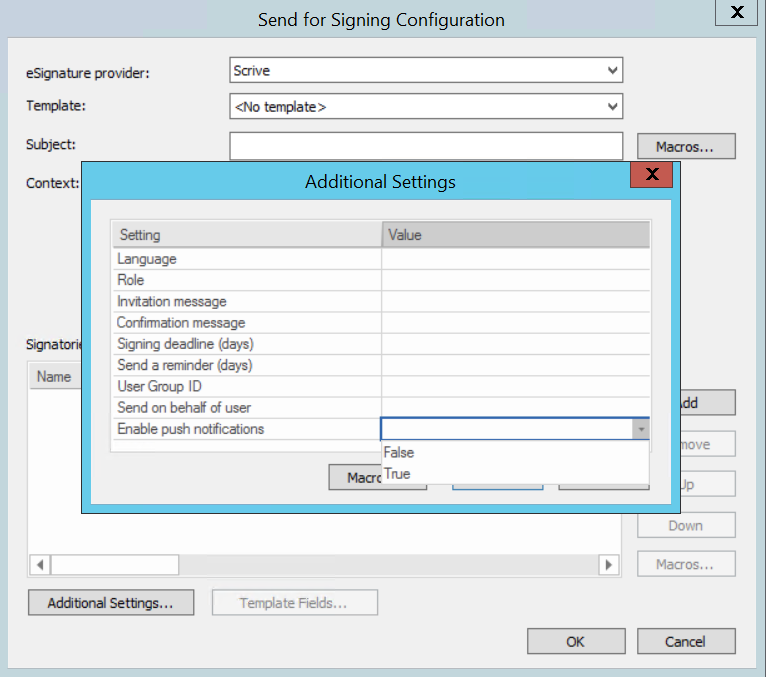Click the Language value cell
Image resolution: width=766 pixels, height=677 pixels.
(516, 259)
